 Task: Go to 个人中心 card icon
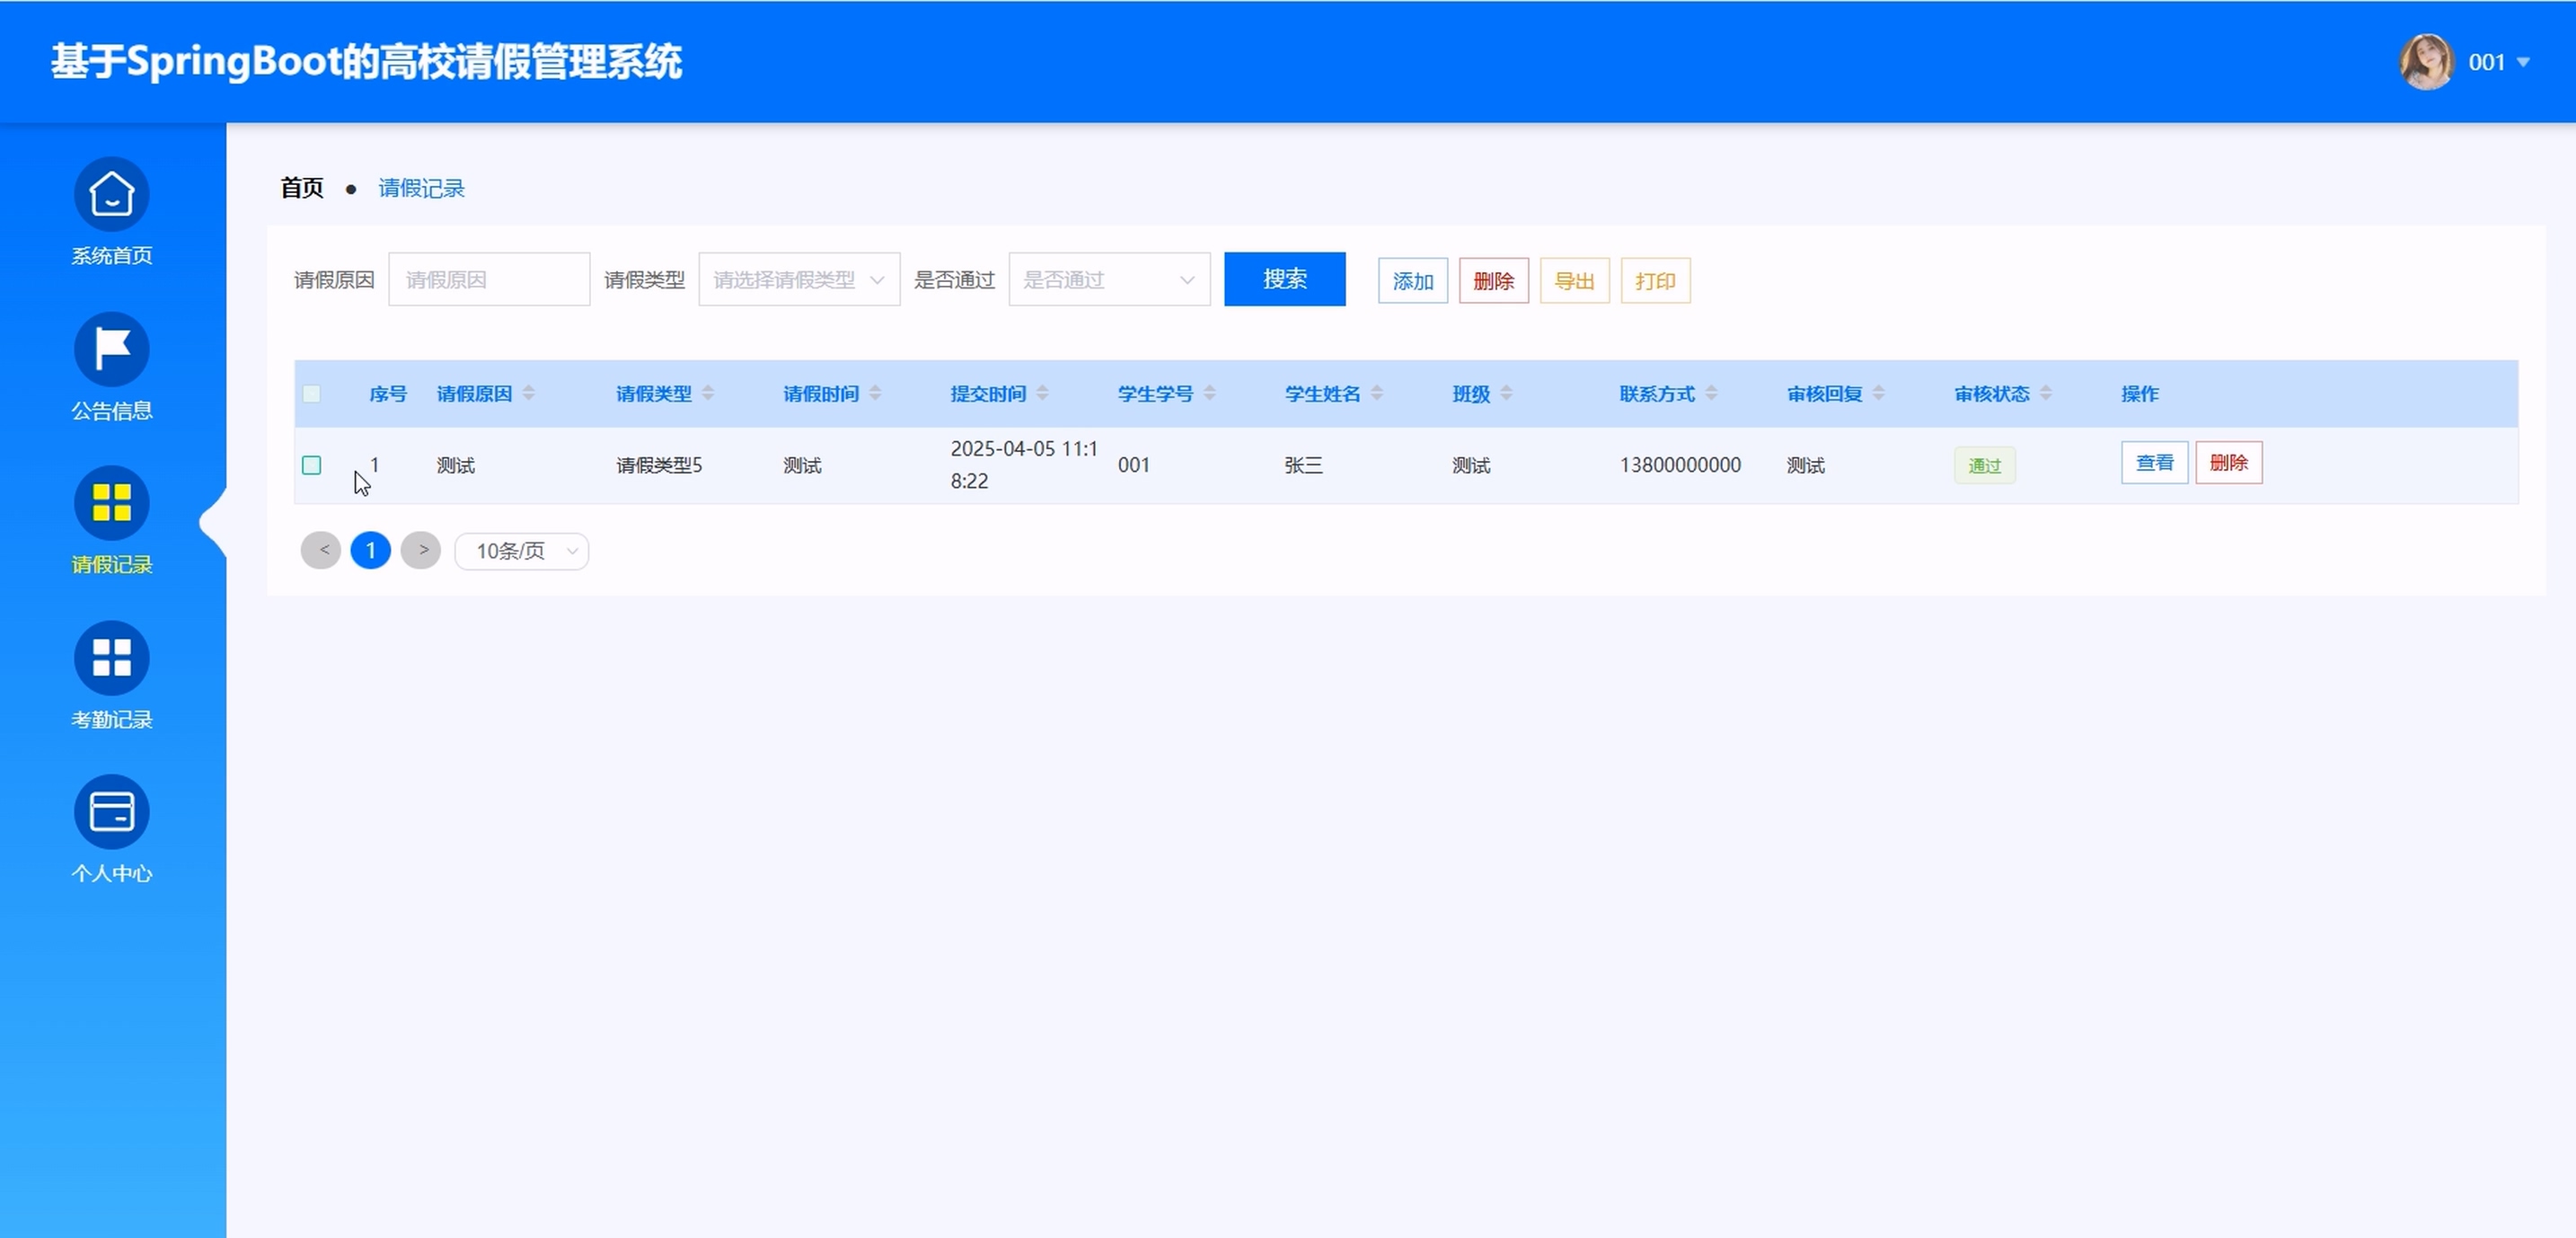click(111, 812)
